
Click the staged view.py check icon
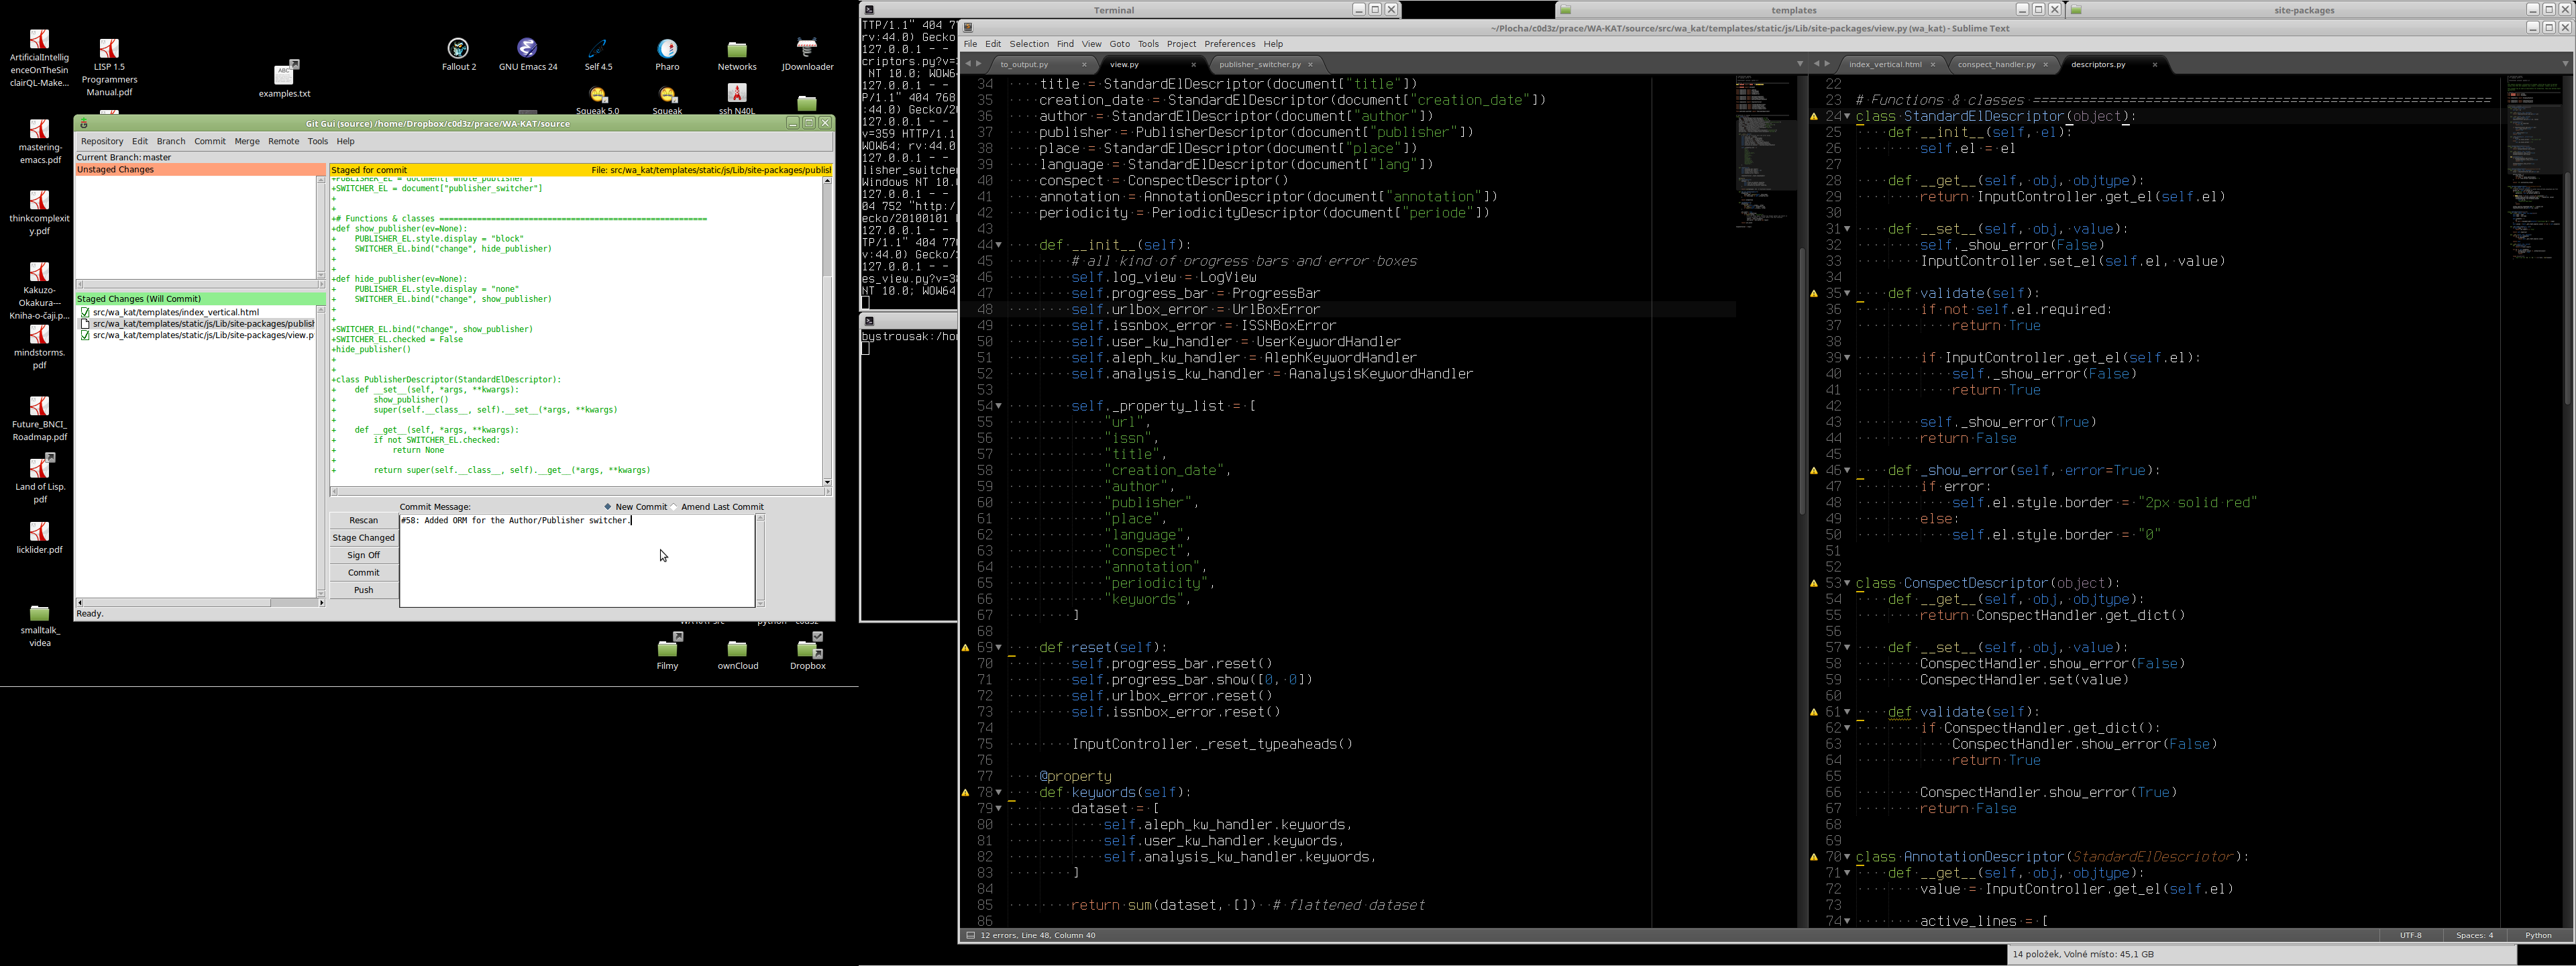tap(85, 336)
